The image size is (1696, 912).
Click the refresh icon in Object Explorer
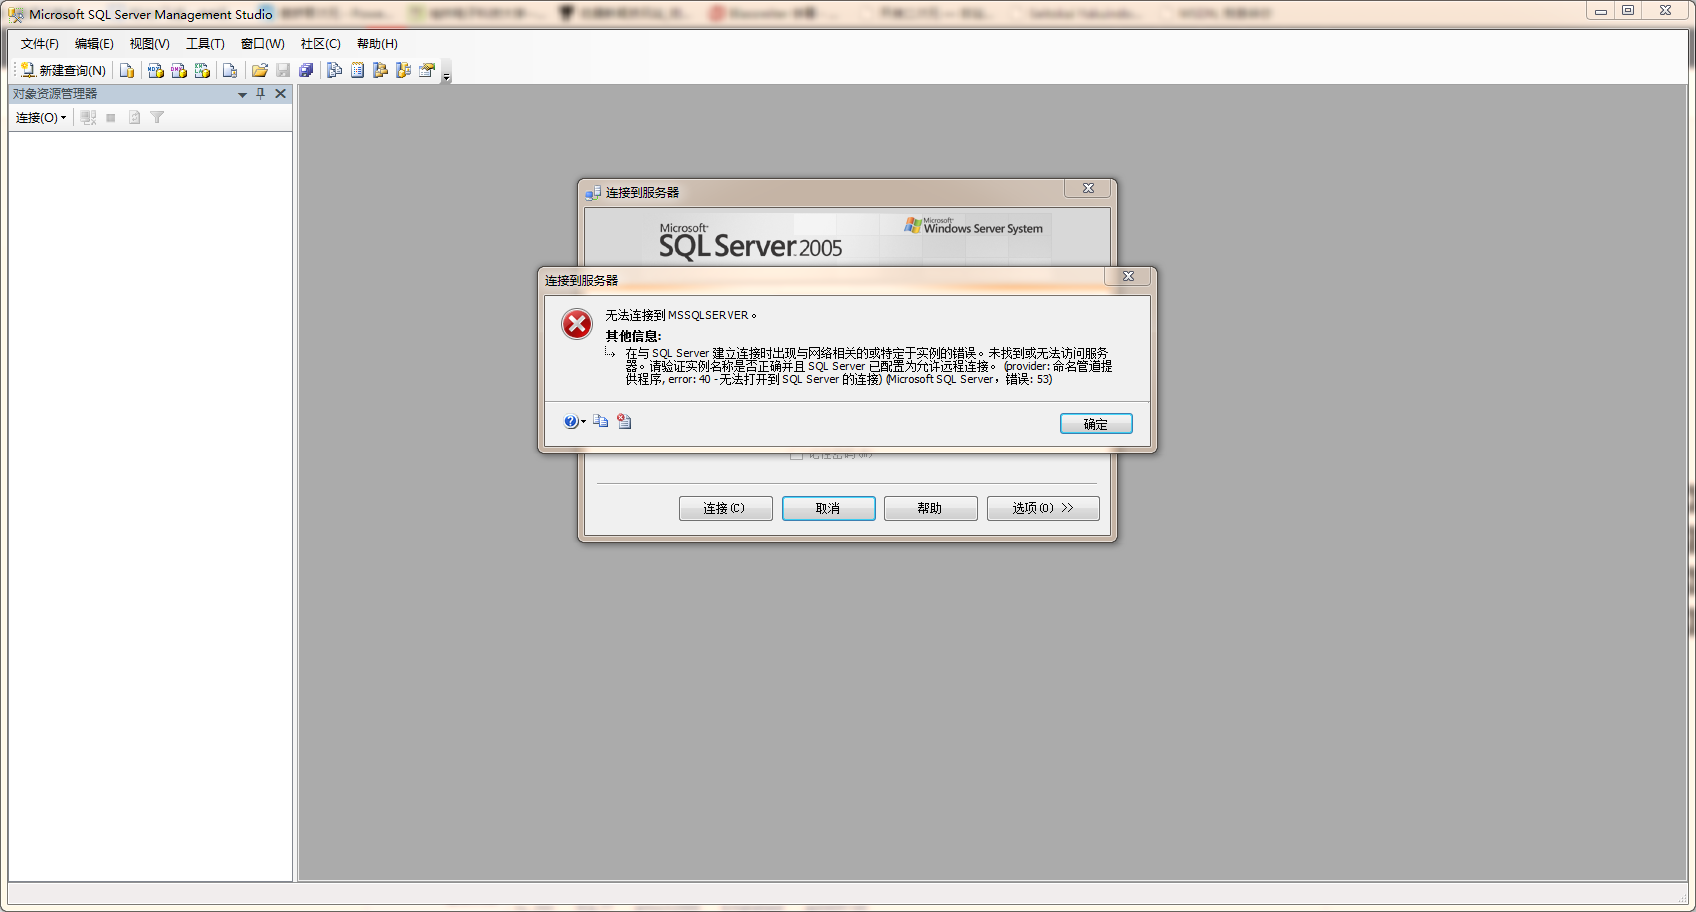pyautogui.click(x=134, y=117)
